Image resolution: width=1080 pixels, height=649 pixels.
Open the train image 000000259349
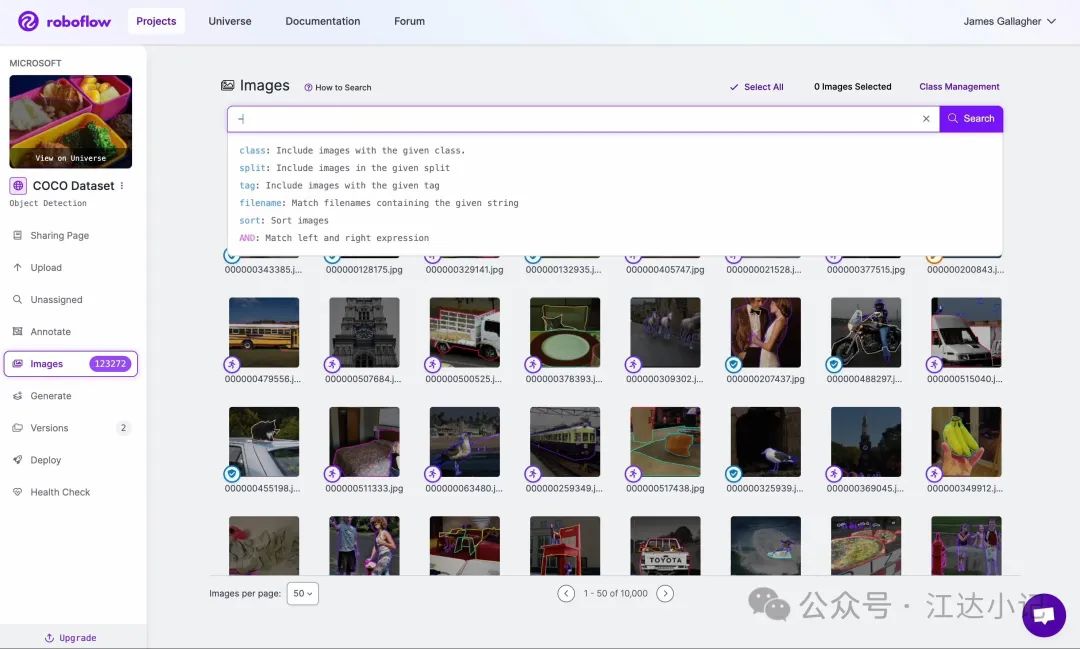[x=565, y=442]
